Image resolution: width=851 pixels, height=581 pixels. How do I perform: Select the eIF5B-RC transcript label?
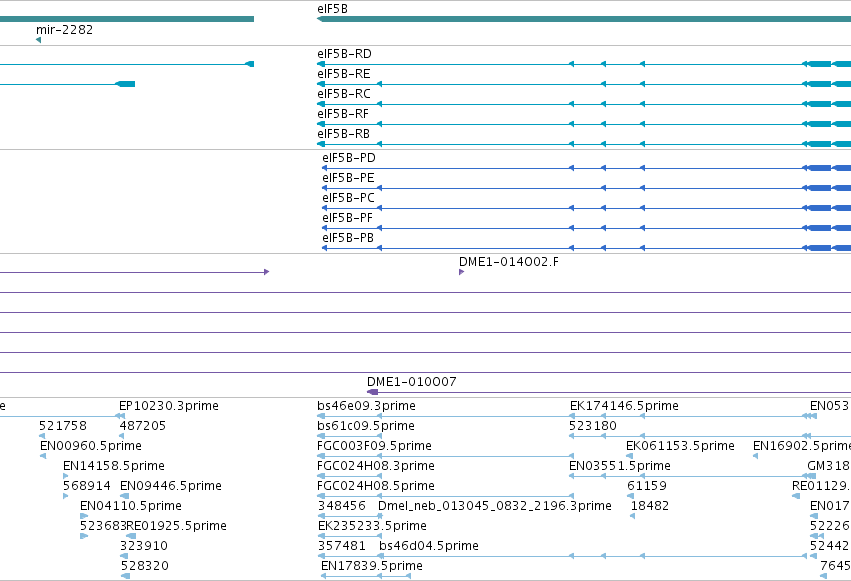pyautogui.click(x=344, y=94)
